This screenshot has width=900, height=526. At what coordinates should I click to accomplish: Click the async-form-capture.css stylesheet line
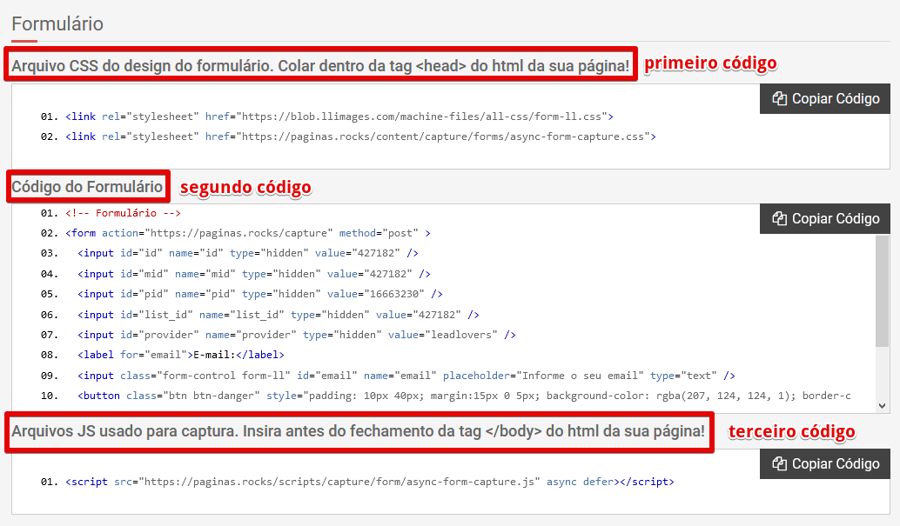(360, 136)
